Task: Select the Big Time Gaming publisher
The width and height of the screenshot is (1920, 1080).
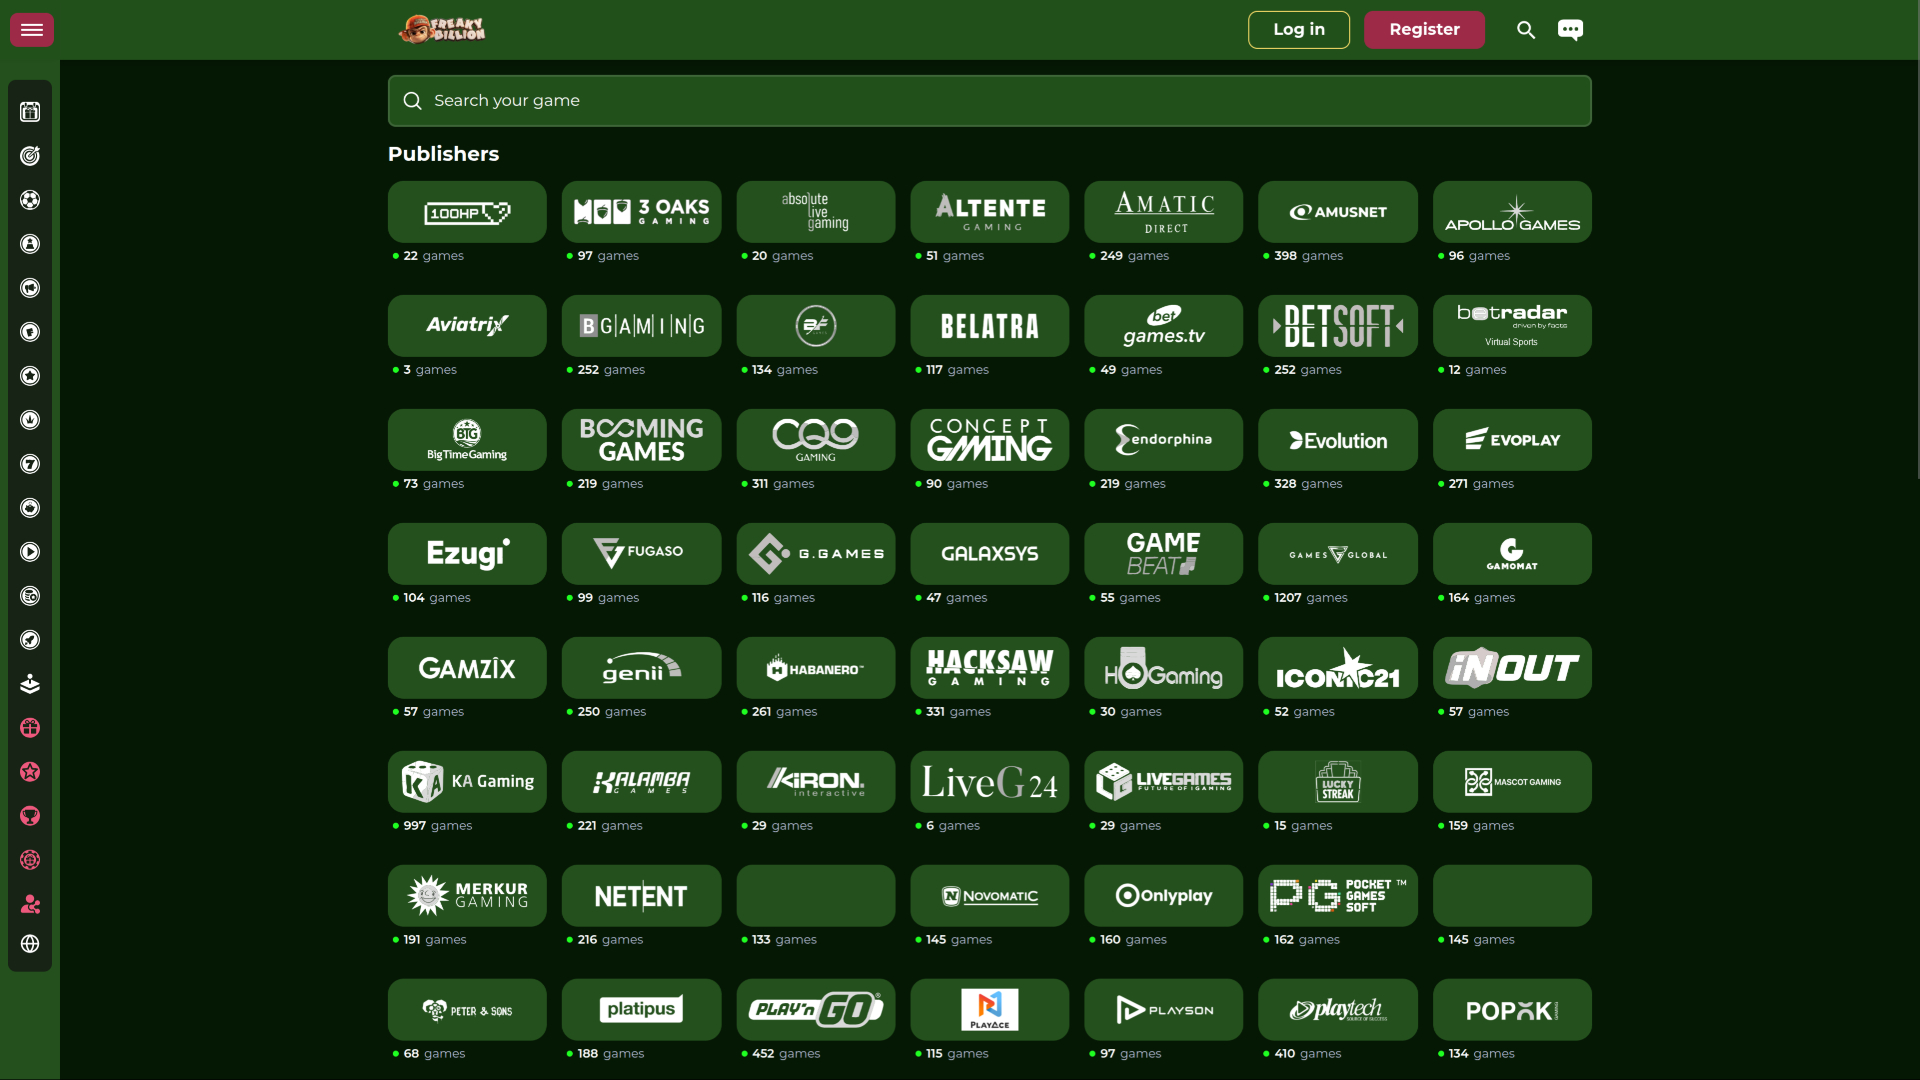Action: 467,440
